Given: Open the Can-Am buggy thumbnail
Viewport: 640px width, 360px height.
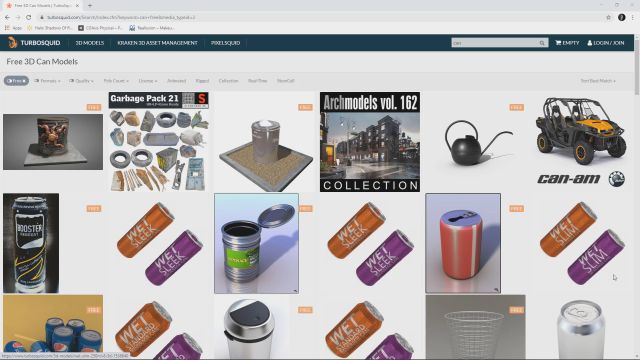Looking at the screenshot, I should (581, 142).
